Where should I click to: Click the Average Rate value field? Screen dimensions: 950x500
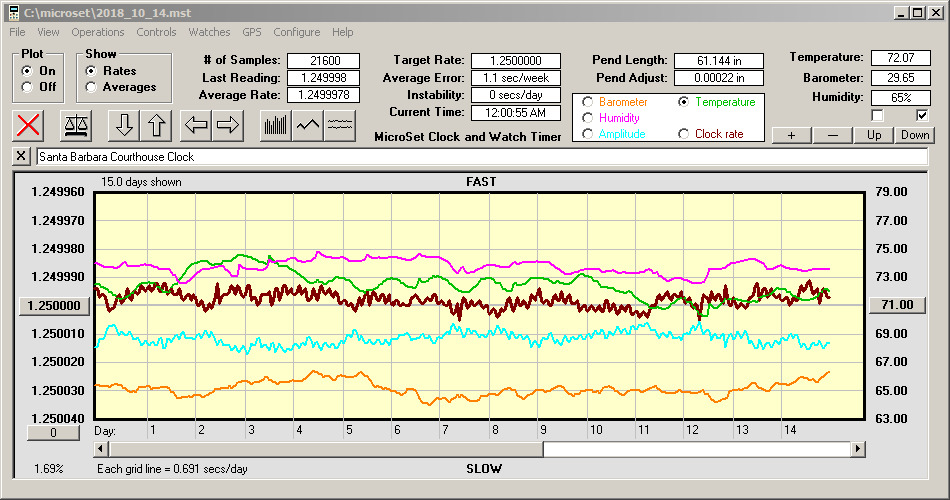tap(324, 95)
